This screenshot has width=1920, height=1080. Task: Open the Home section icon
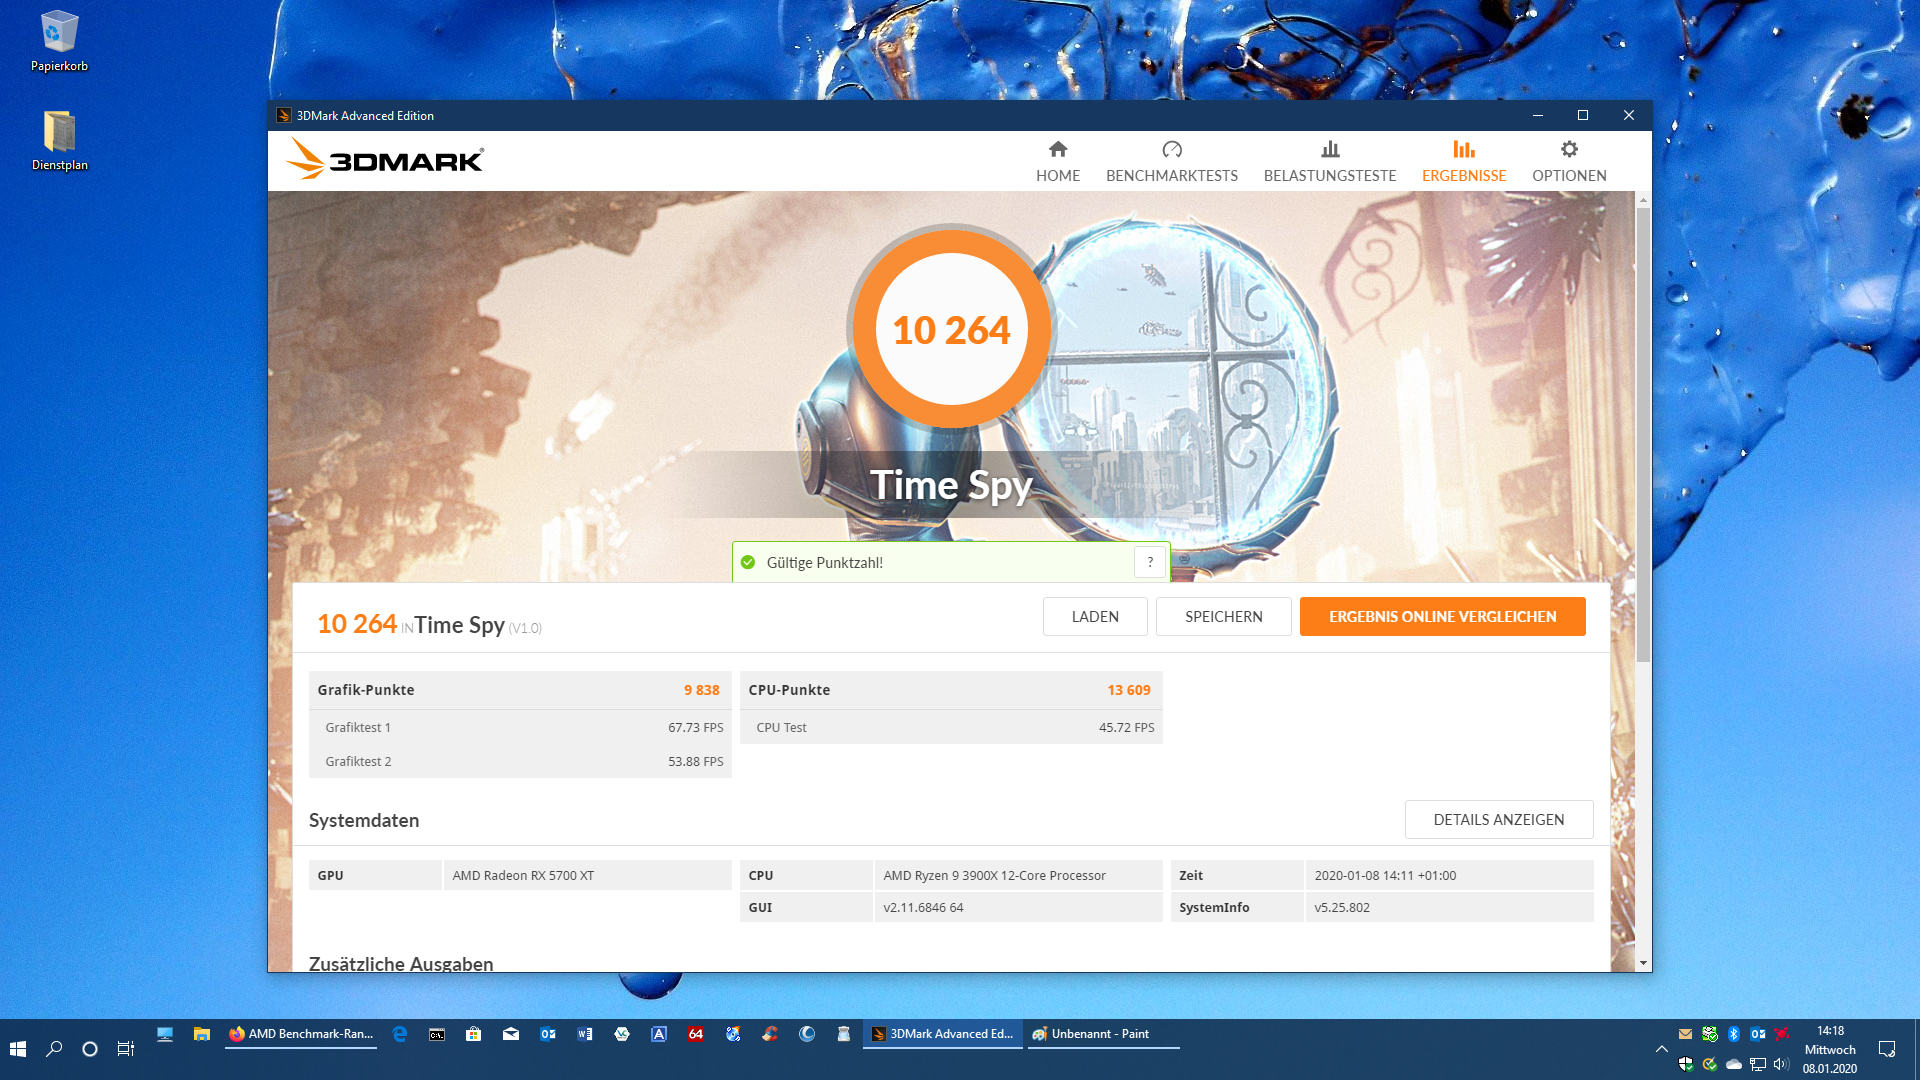[x=1057, y=150]
